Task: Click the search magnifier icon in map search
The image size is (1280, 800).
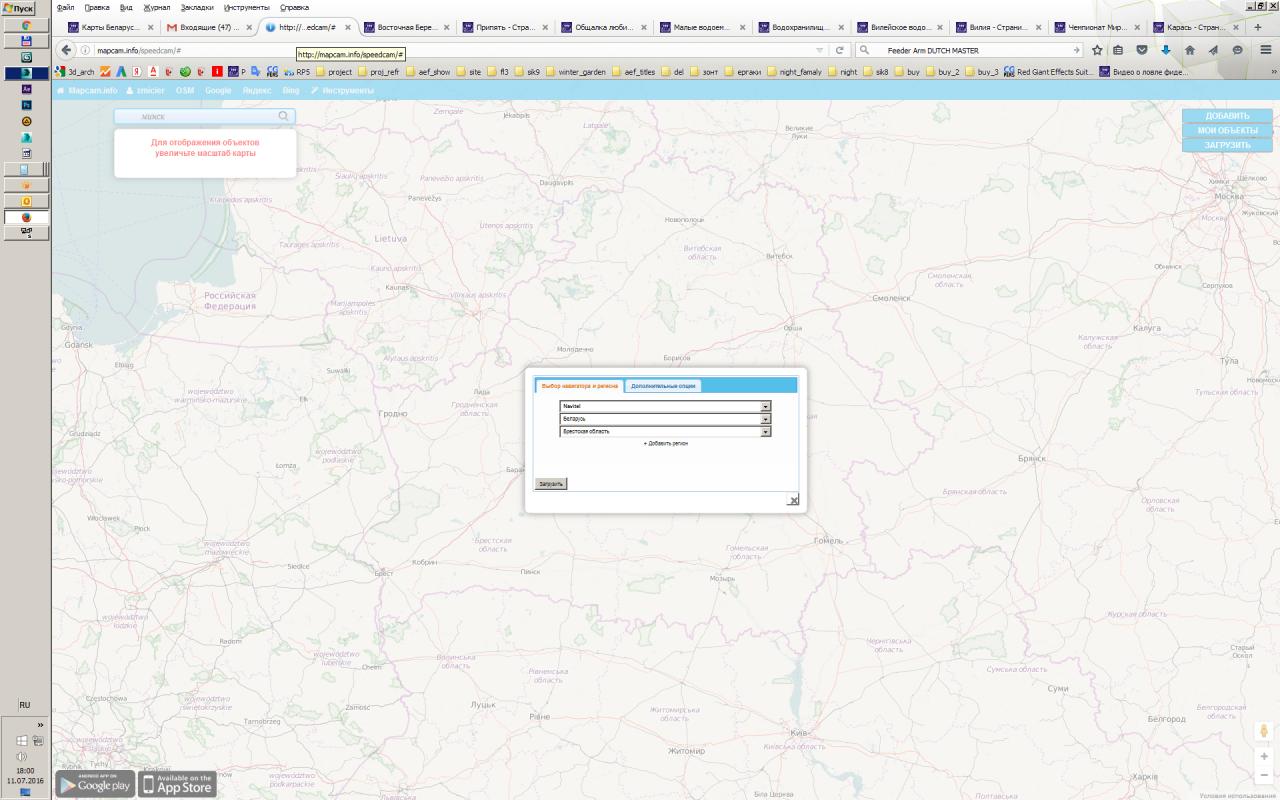Action: tap(284, 117)
